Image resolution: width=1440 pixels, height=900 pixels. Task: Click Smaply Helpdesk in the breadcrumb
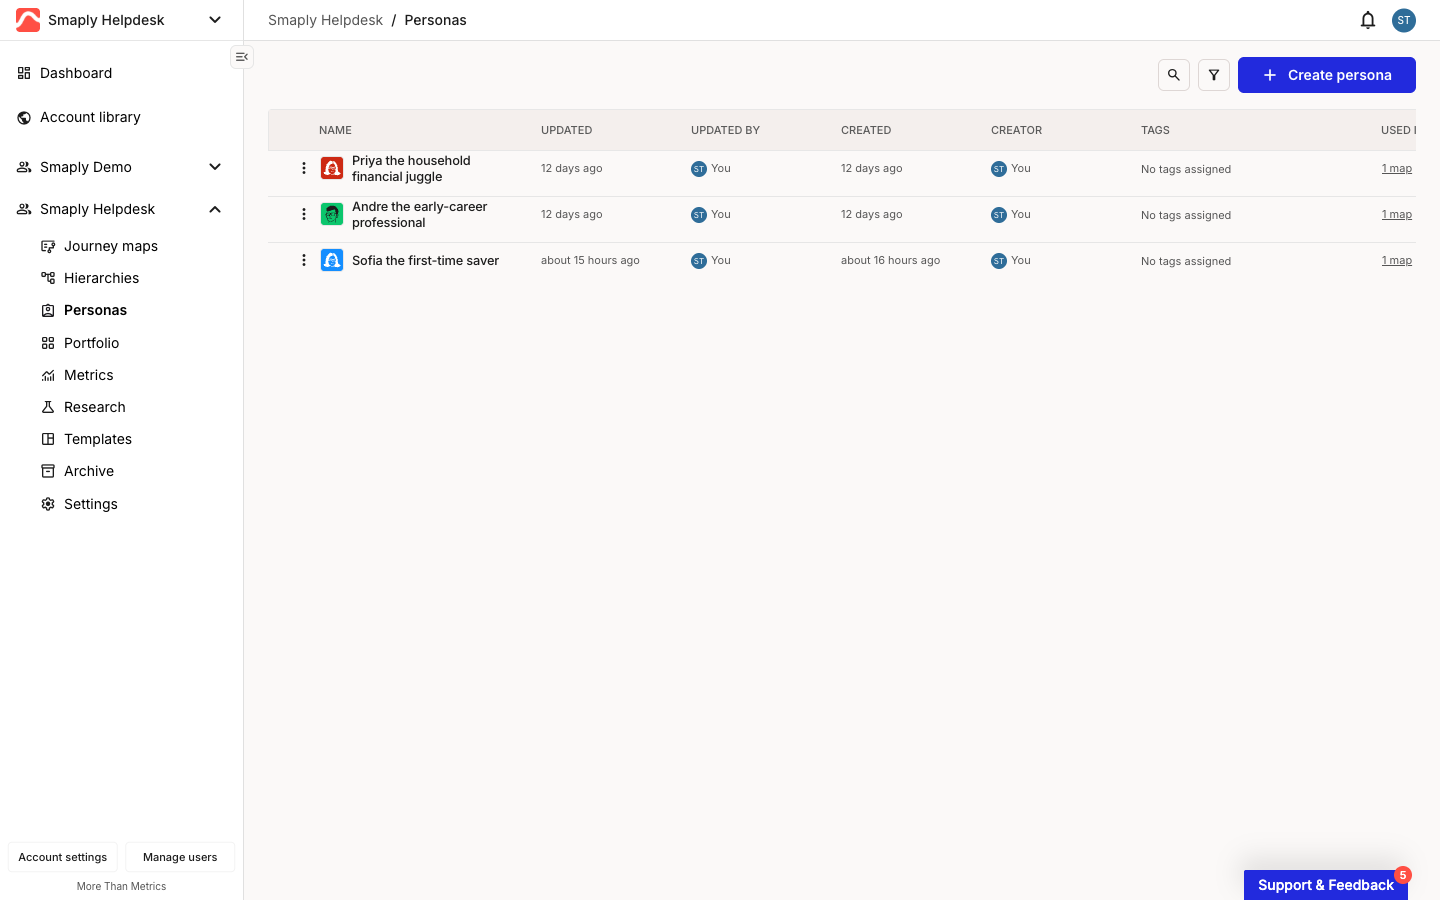[x=325, y=20]
